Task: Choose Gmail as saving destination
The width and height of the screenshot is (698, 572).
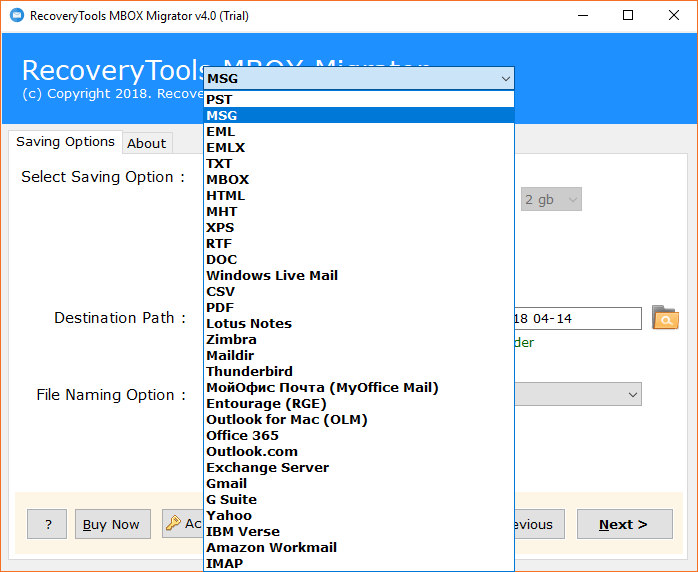Action: pyautogui.click(x=359, y=484)
